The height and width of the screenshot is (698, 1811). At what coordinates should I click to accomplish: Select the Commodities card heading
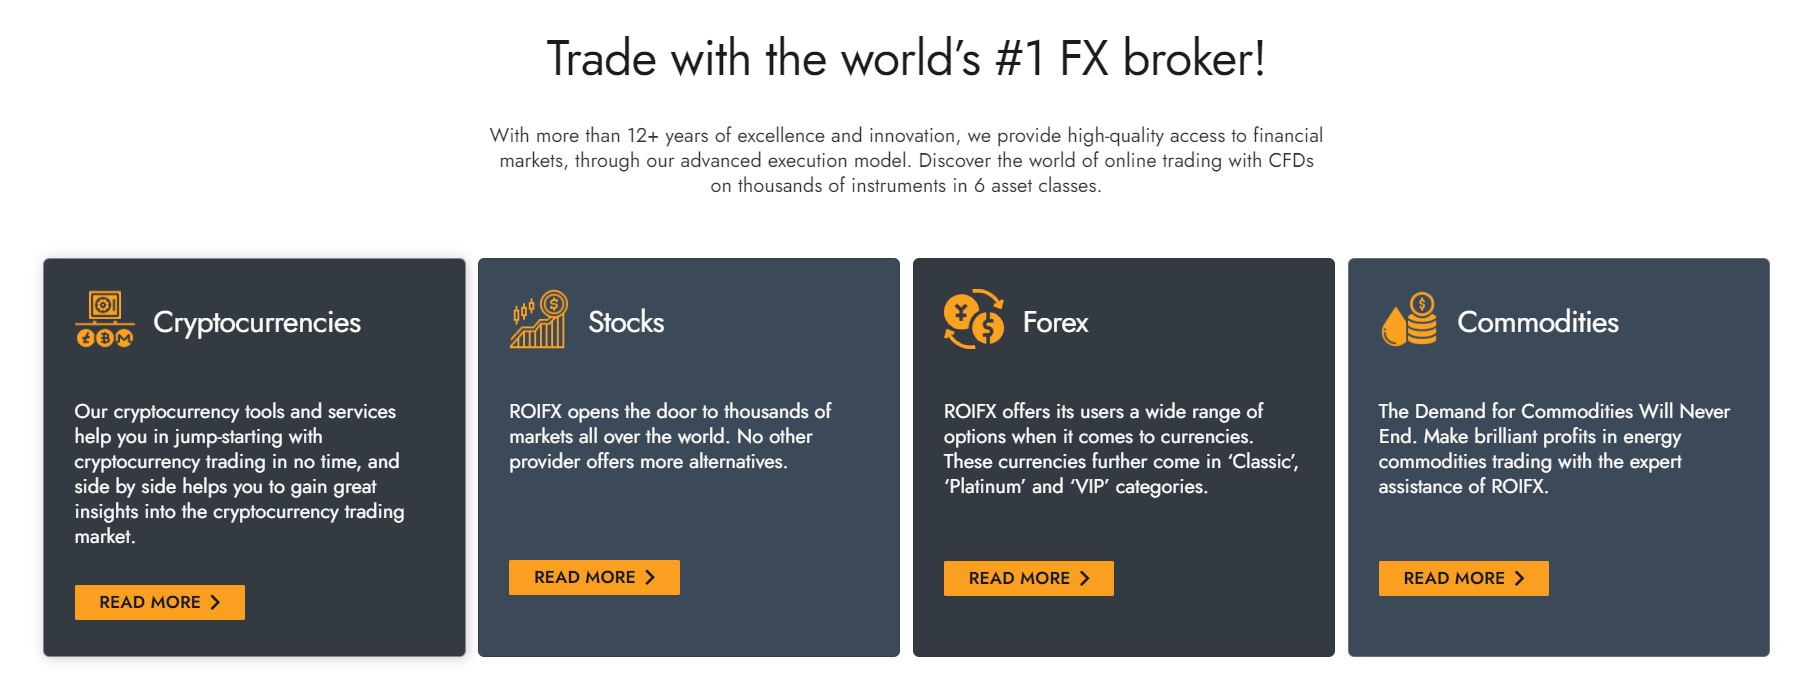[1538, 322]
